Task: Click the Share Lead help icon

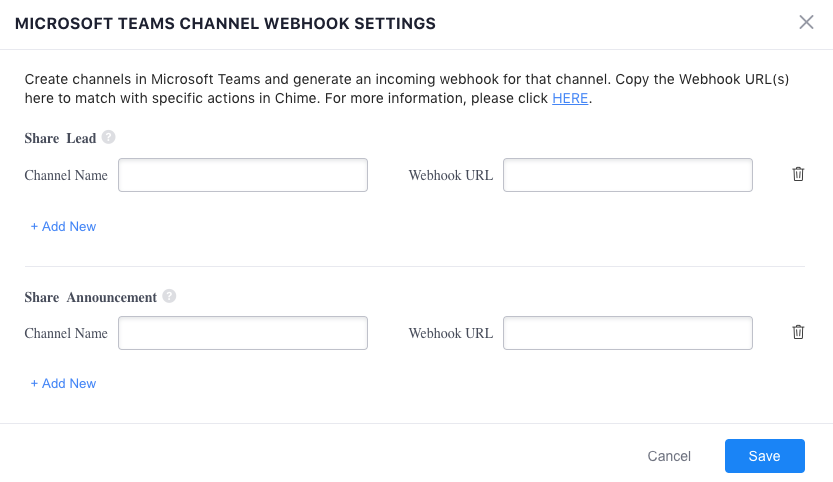Action: click(x=109, y=137)
